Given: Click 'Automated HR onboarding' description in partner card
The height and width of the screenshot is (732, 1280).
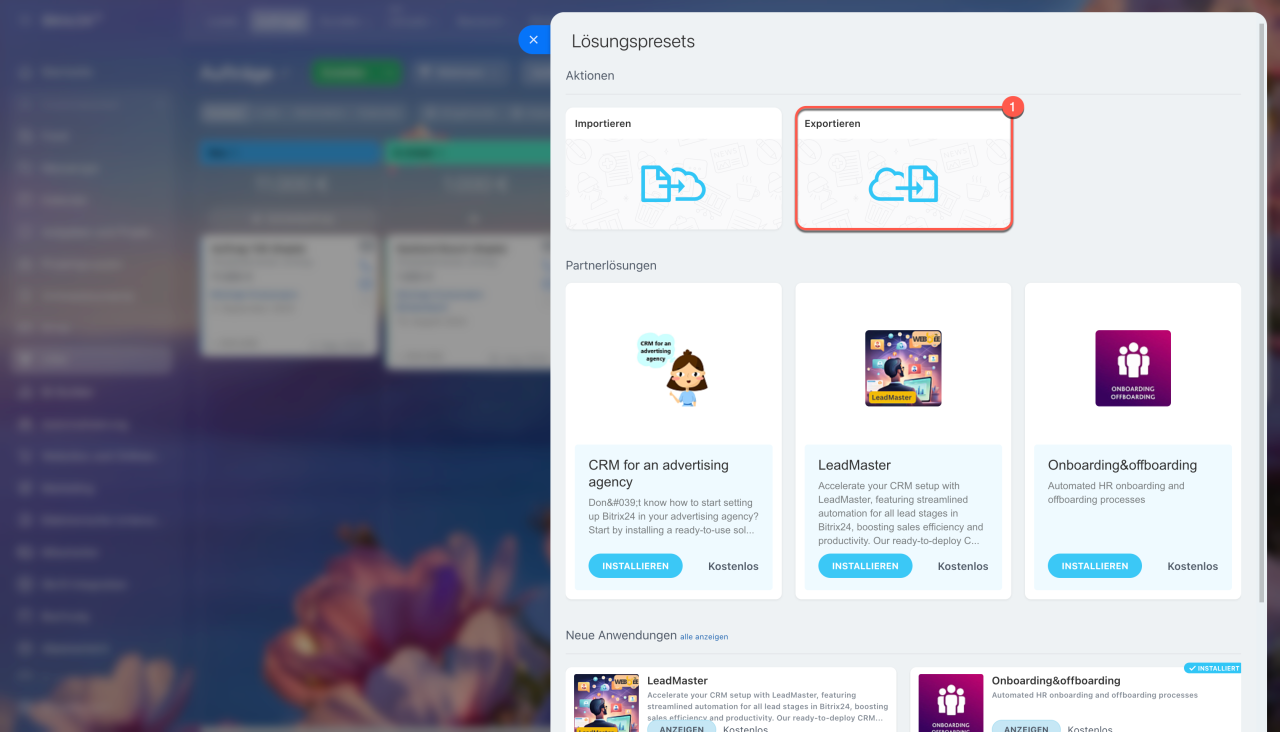Looking at the screenshot, I should click(1116, 493).
